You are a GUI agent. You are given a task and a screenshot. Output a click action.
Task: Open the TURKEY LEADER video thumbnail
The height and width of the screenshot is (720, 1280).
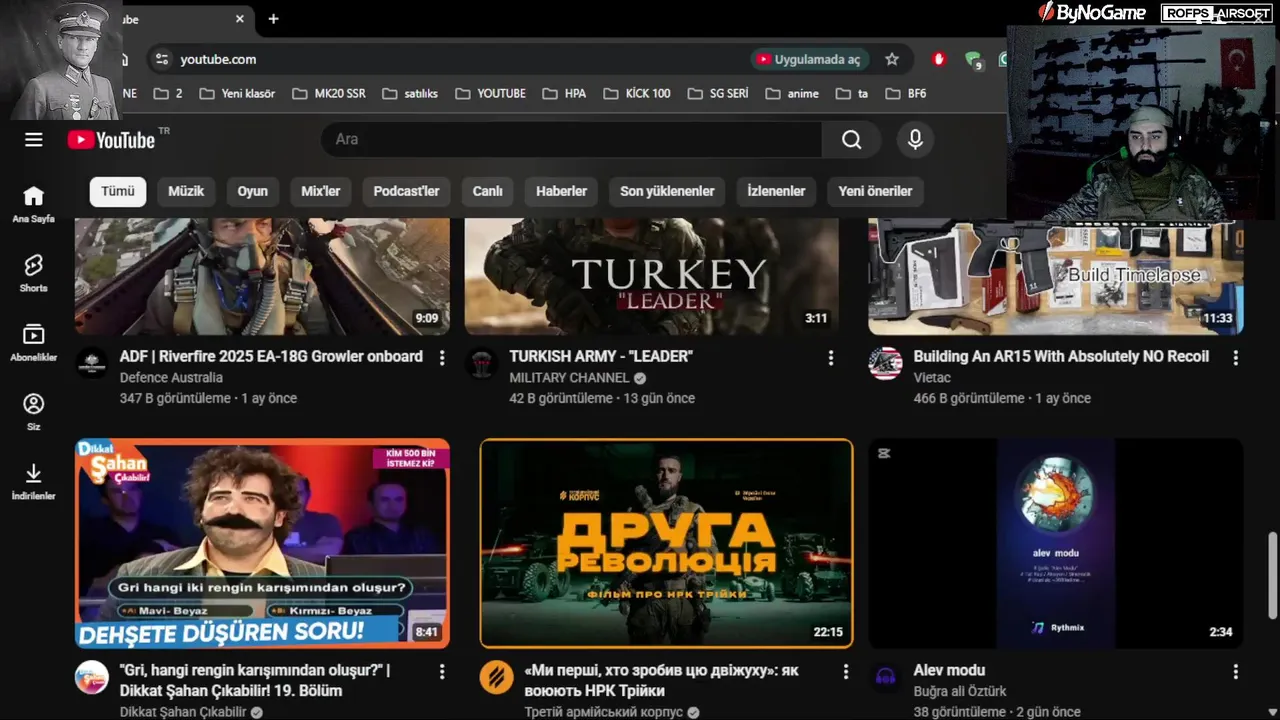(652, 277)
